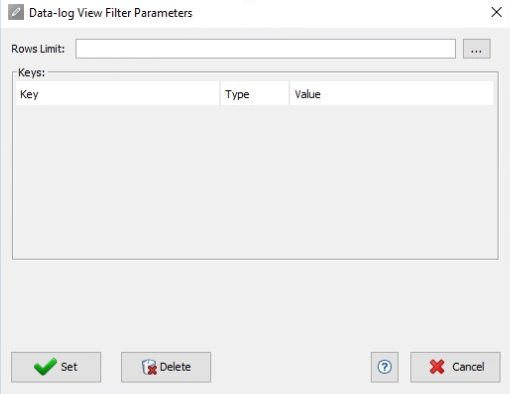Click the pencil icon in the title bar
Viewport: 510px width, 394px height.
[16, 13]
